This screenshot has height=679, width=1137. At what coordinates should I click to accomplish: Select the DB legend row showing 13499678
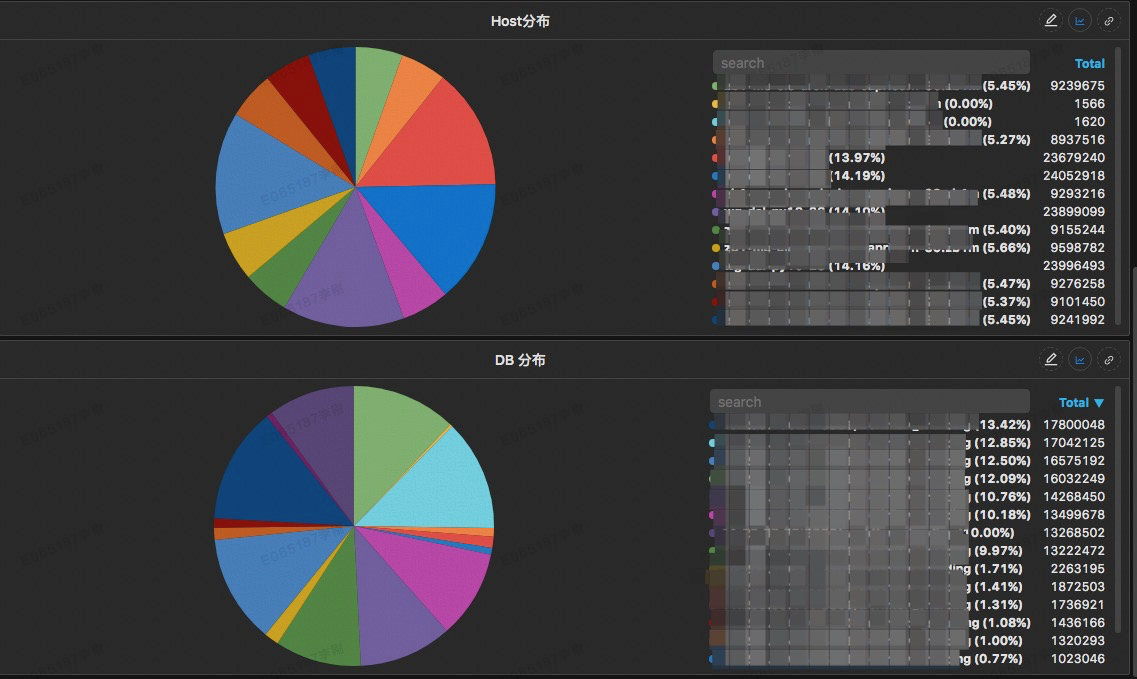pos(907,514)
